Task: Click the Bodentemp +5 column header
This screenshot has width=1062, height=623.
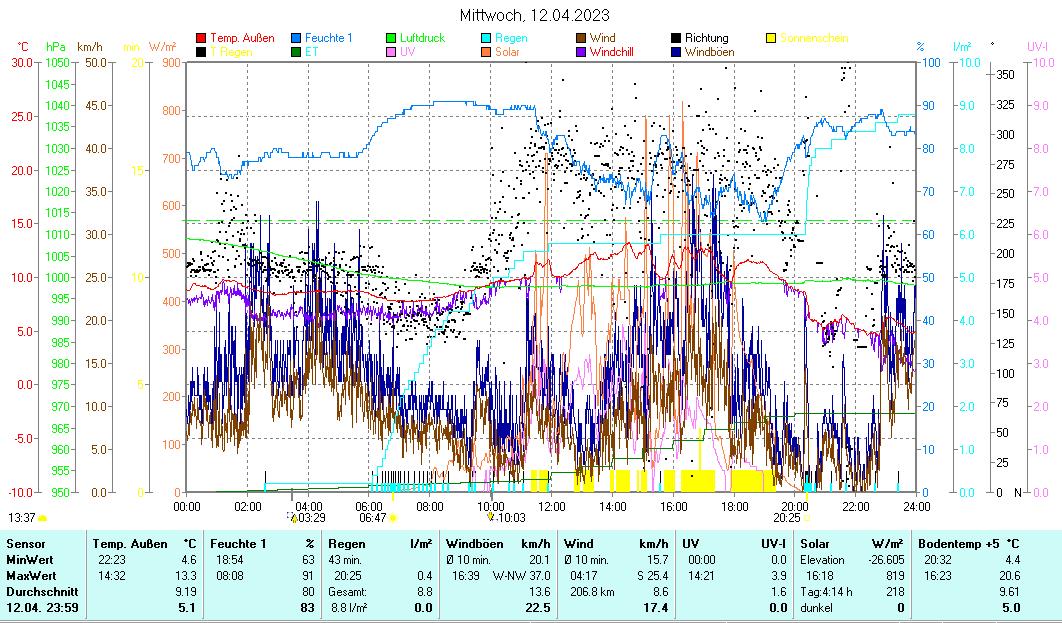Action: coord(952,543)
